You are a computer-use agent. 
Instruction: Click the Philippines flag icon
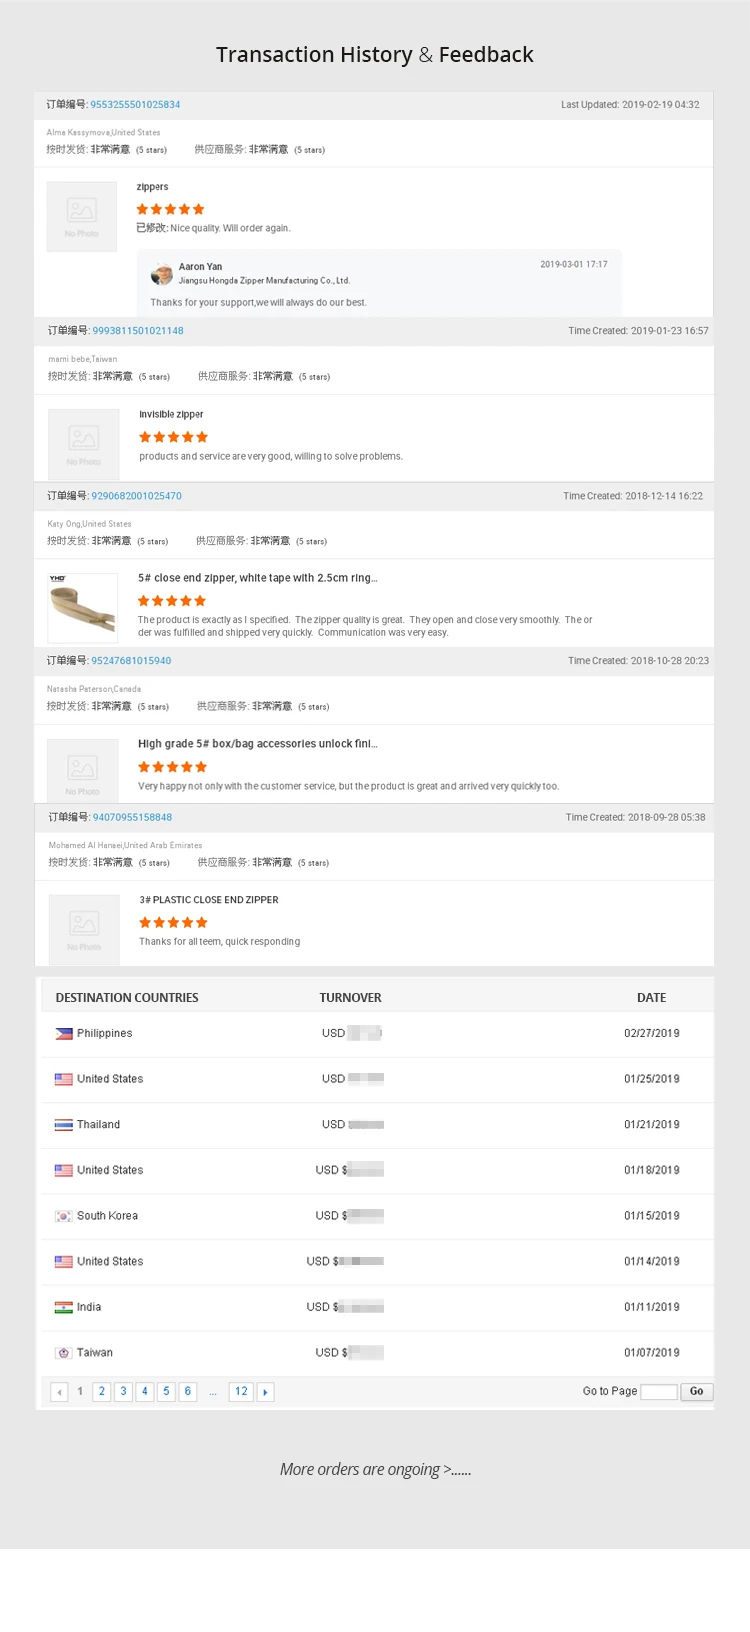64,1034
